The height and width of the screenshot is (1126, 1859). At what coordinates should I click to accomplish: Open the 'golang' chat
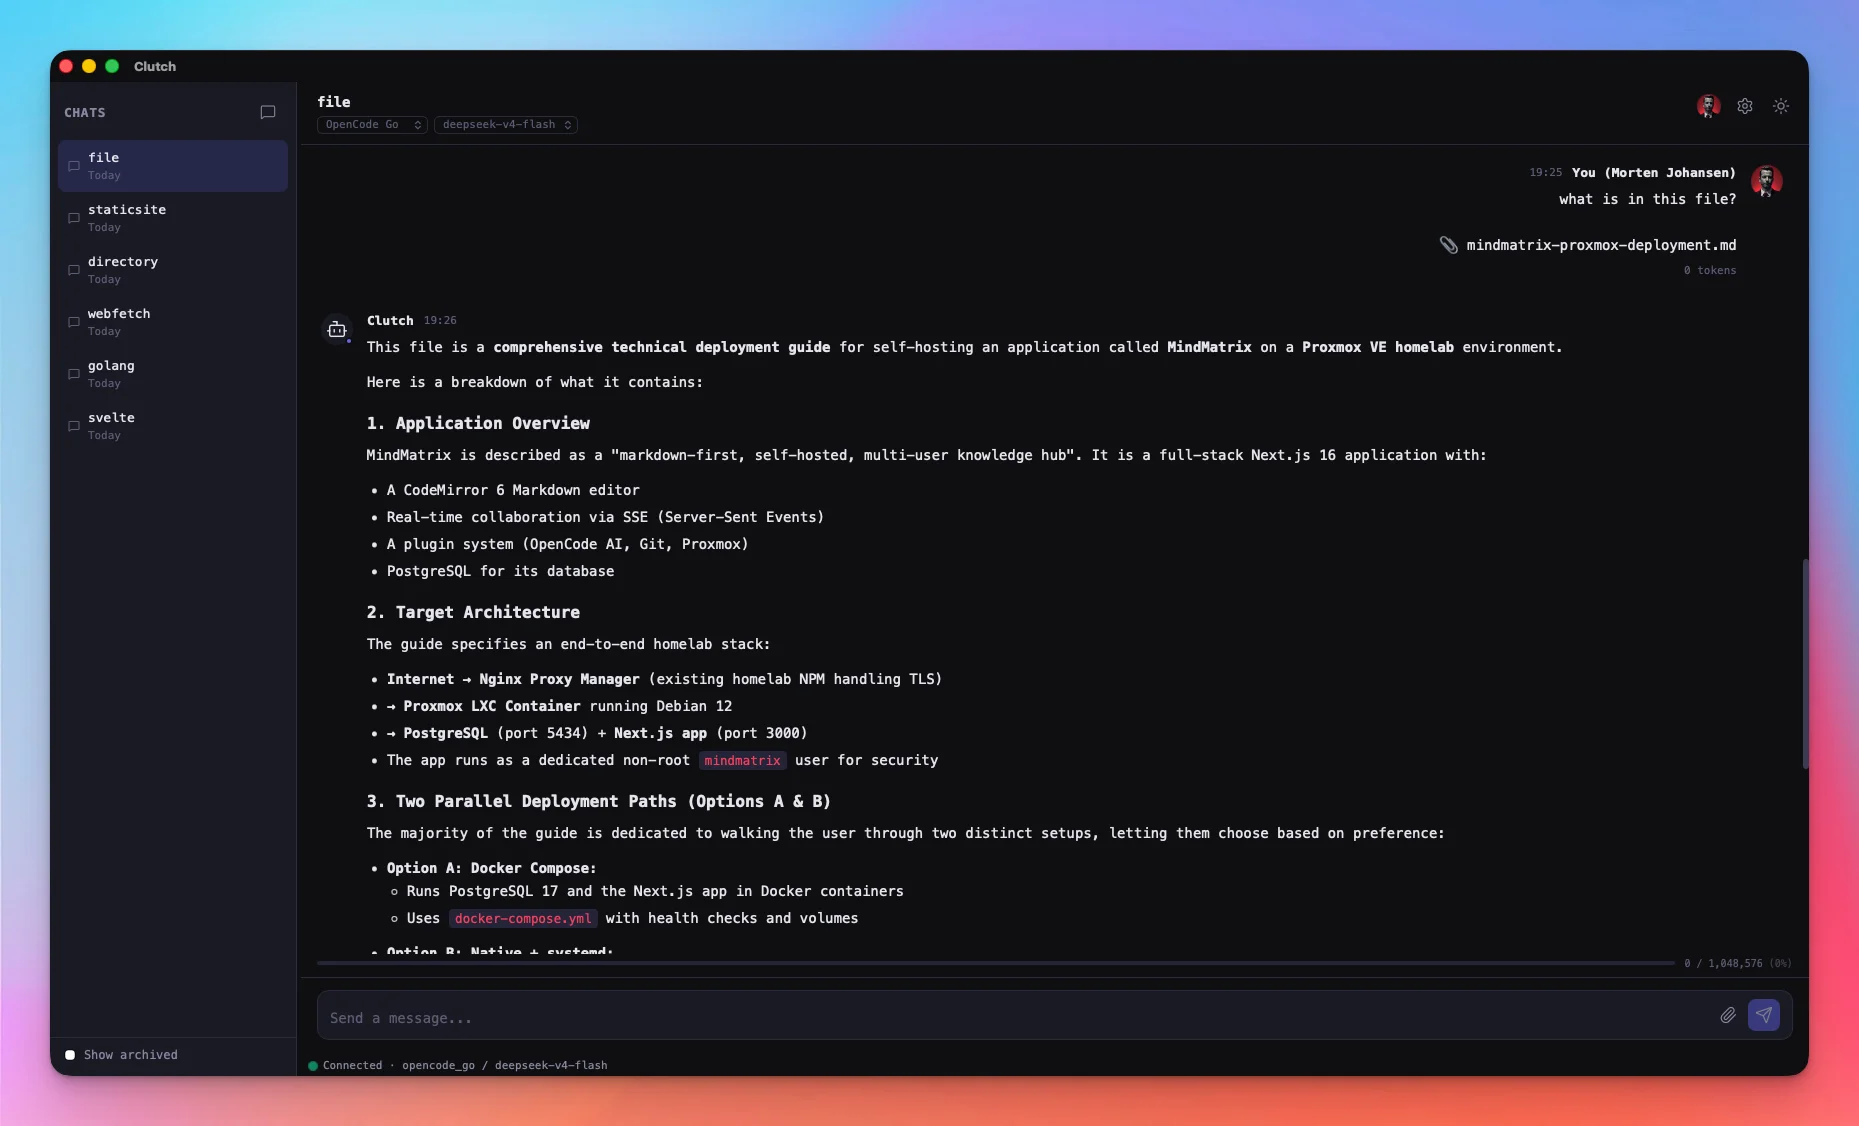click(173, 374)
